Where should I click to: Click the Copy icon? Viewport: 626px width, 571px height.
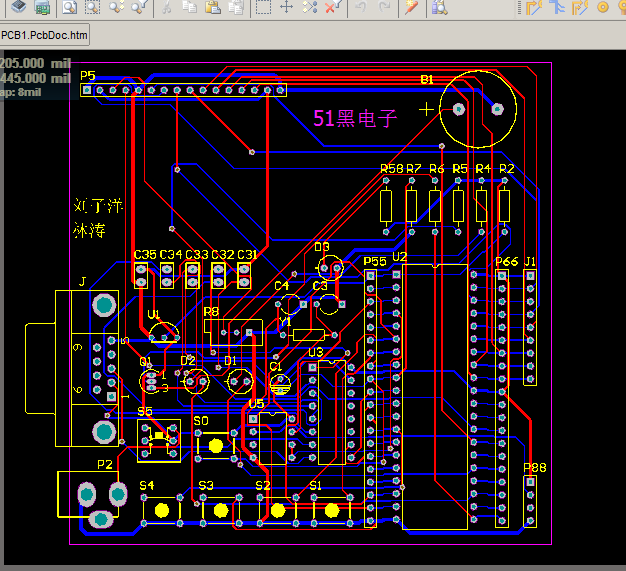[x=190, y=7]
